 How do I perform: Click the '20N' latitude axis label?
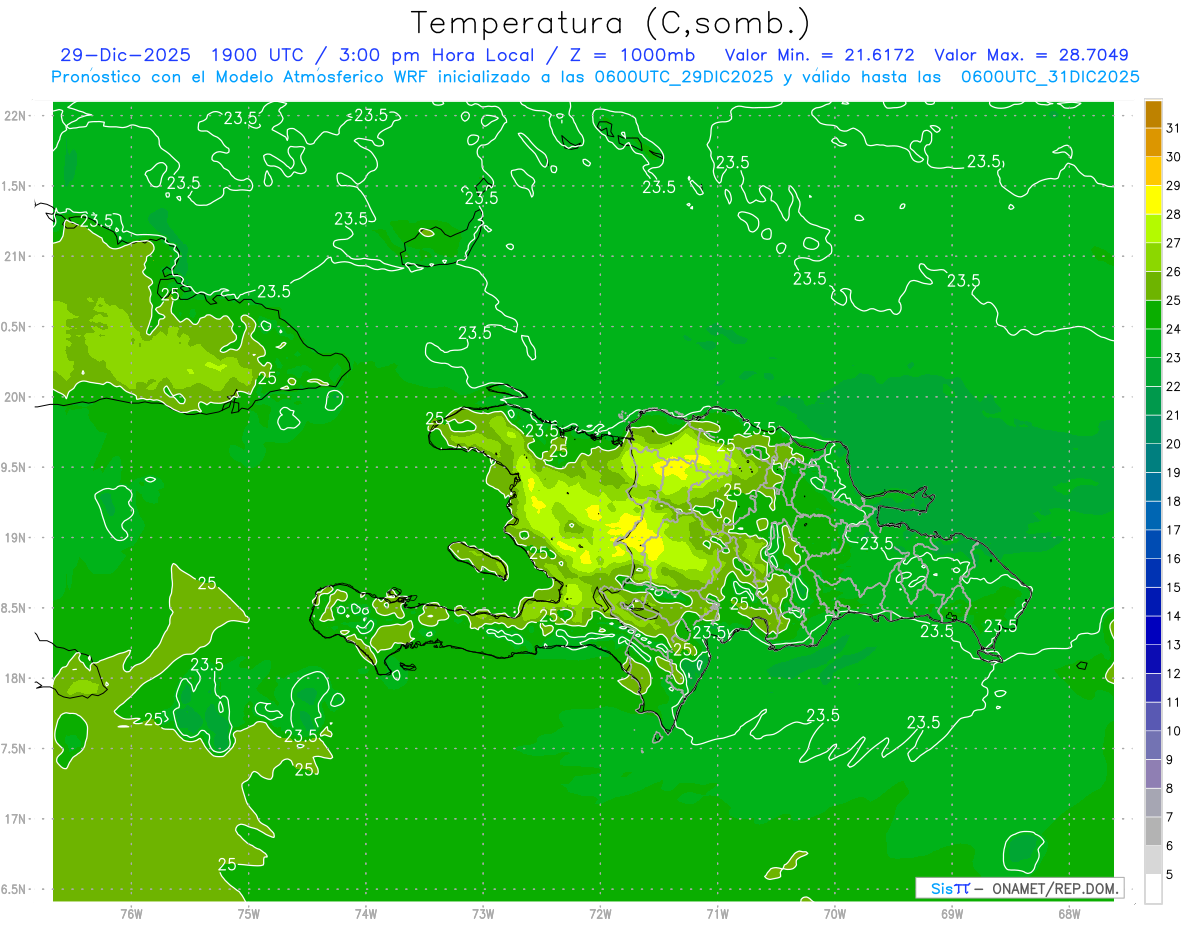pyautogui.click(x=15, y=397)
